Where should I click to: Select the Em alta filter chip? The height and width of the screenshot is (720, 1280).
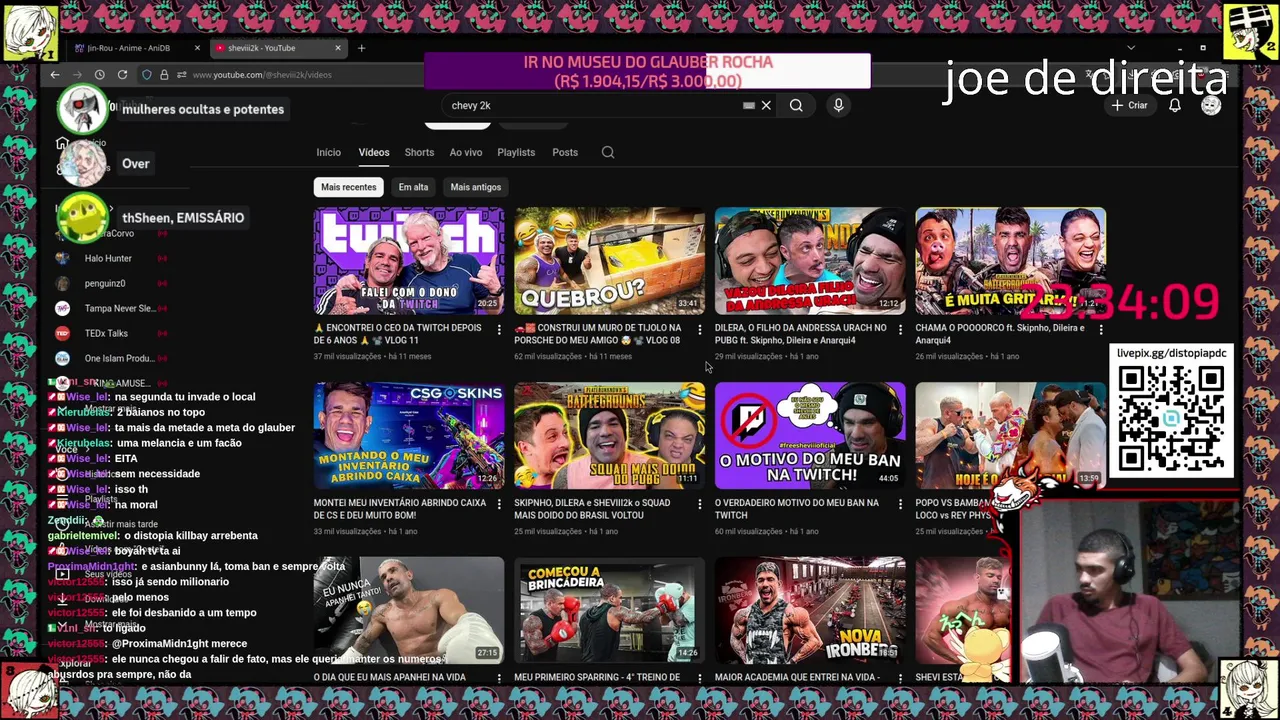(x=413, y=187)
